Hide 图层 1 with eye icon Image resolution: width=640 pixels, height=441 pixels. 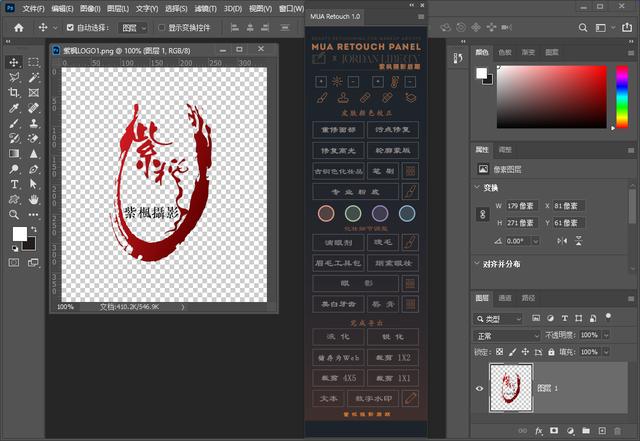tap(480, 388)
